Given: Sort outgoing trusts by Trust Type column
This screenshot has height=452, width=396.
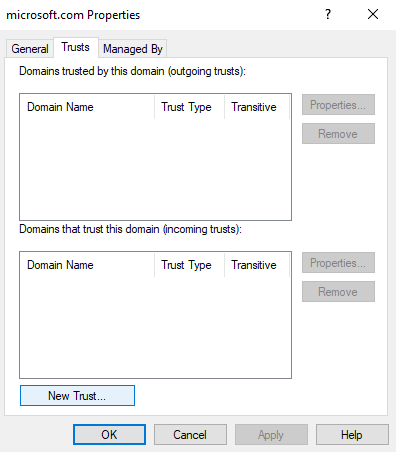Looking at the screenshot, I should (190, 107).
